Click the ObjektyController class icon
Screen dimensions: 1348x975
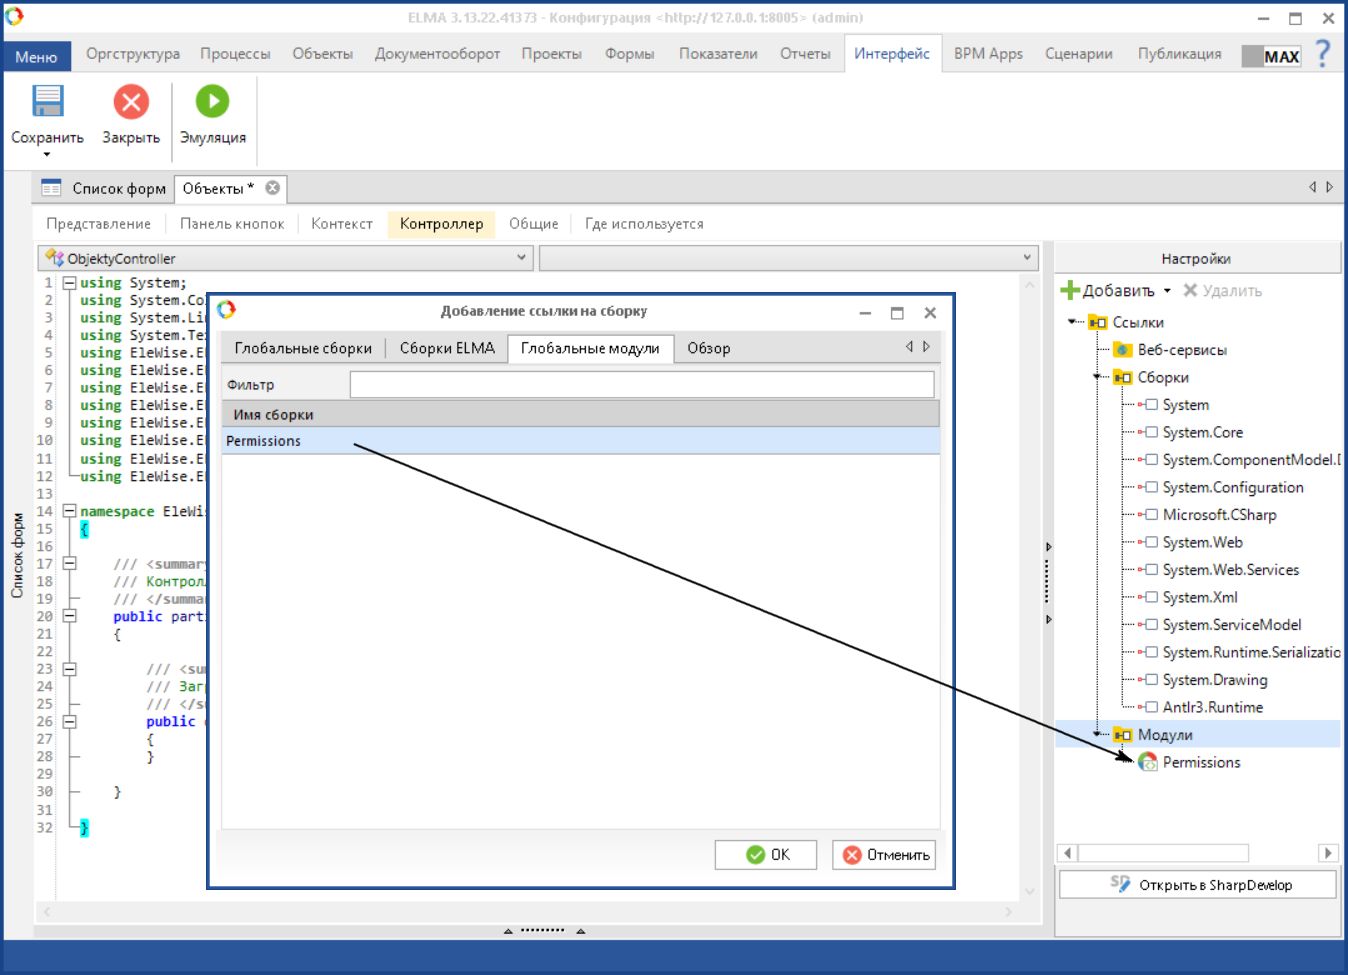click(x=55, y=258)
